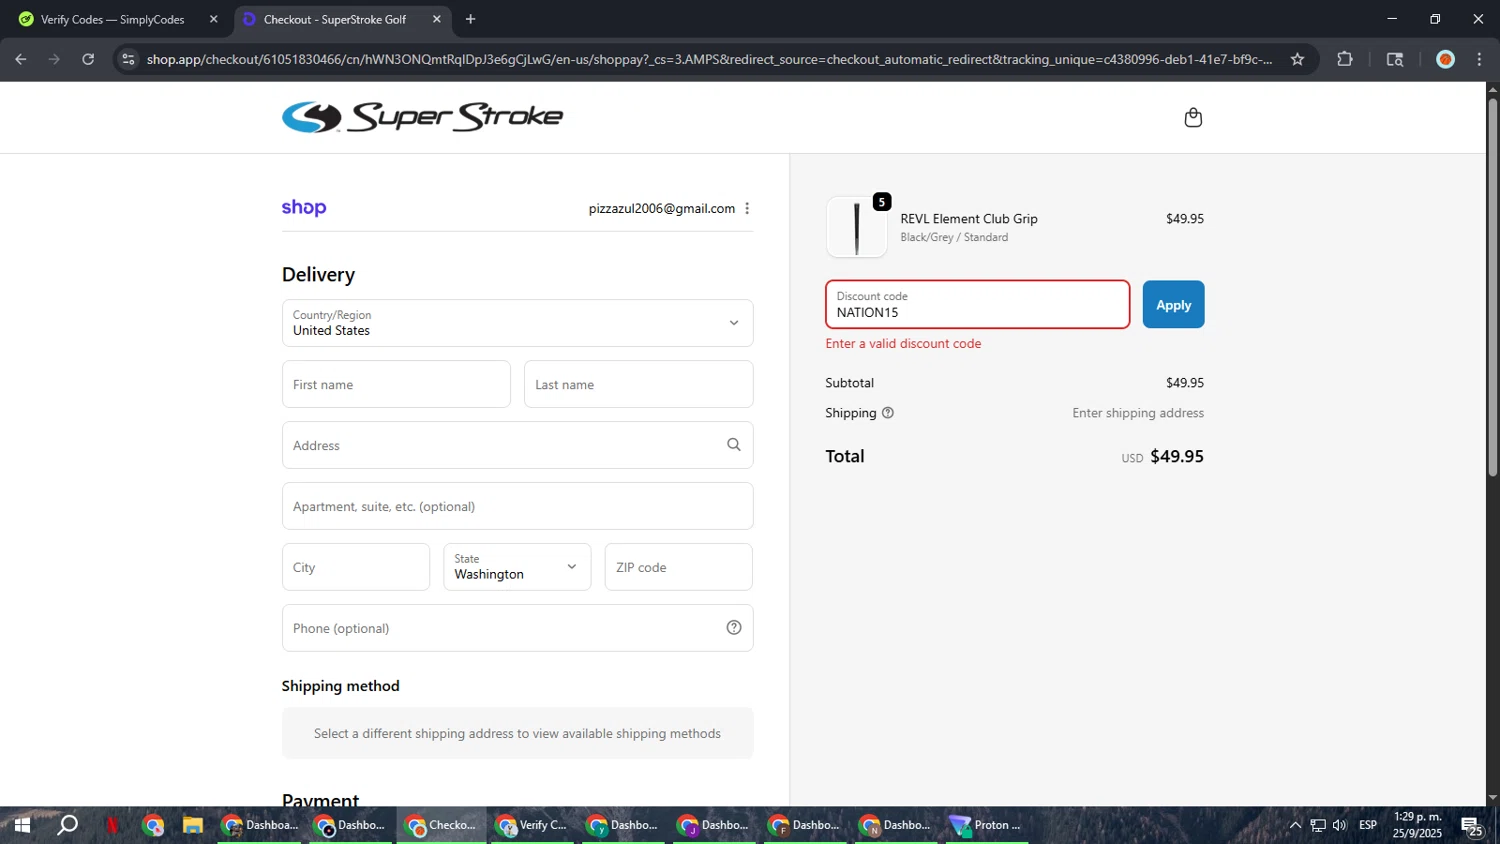
Task: Show phone number help tooltip icon
Action: coord(734,628)
